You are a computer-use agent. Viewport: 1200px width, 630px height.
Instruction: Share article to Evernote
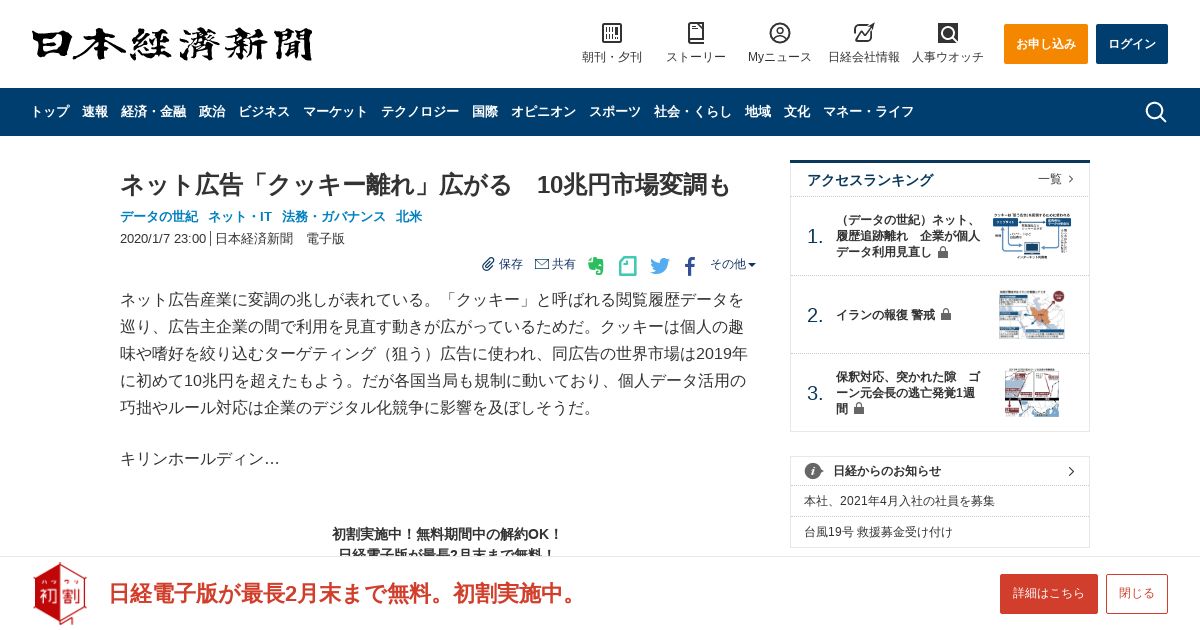pyautogui.click(x=596, y=266)
